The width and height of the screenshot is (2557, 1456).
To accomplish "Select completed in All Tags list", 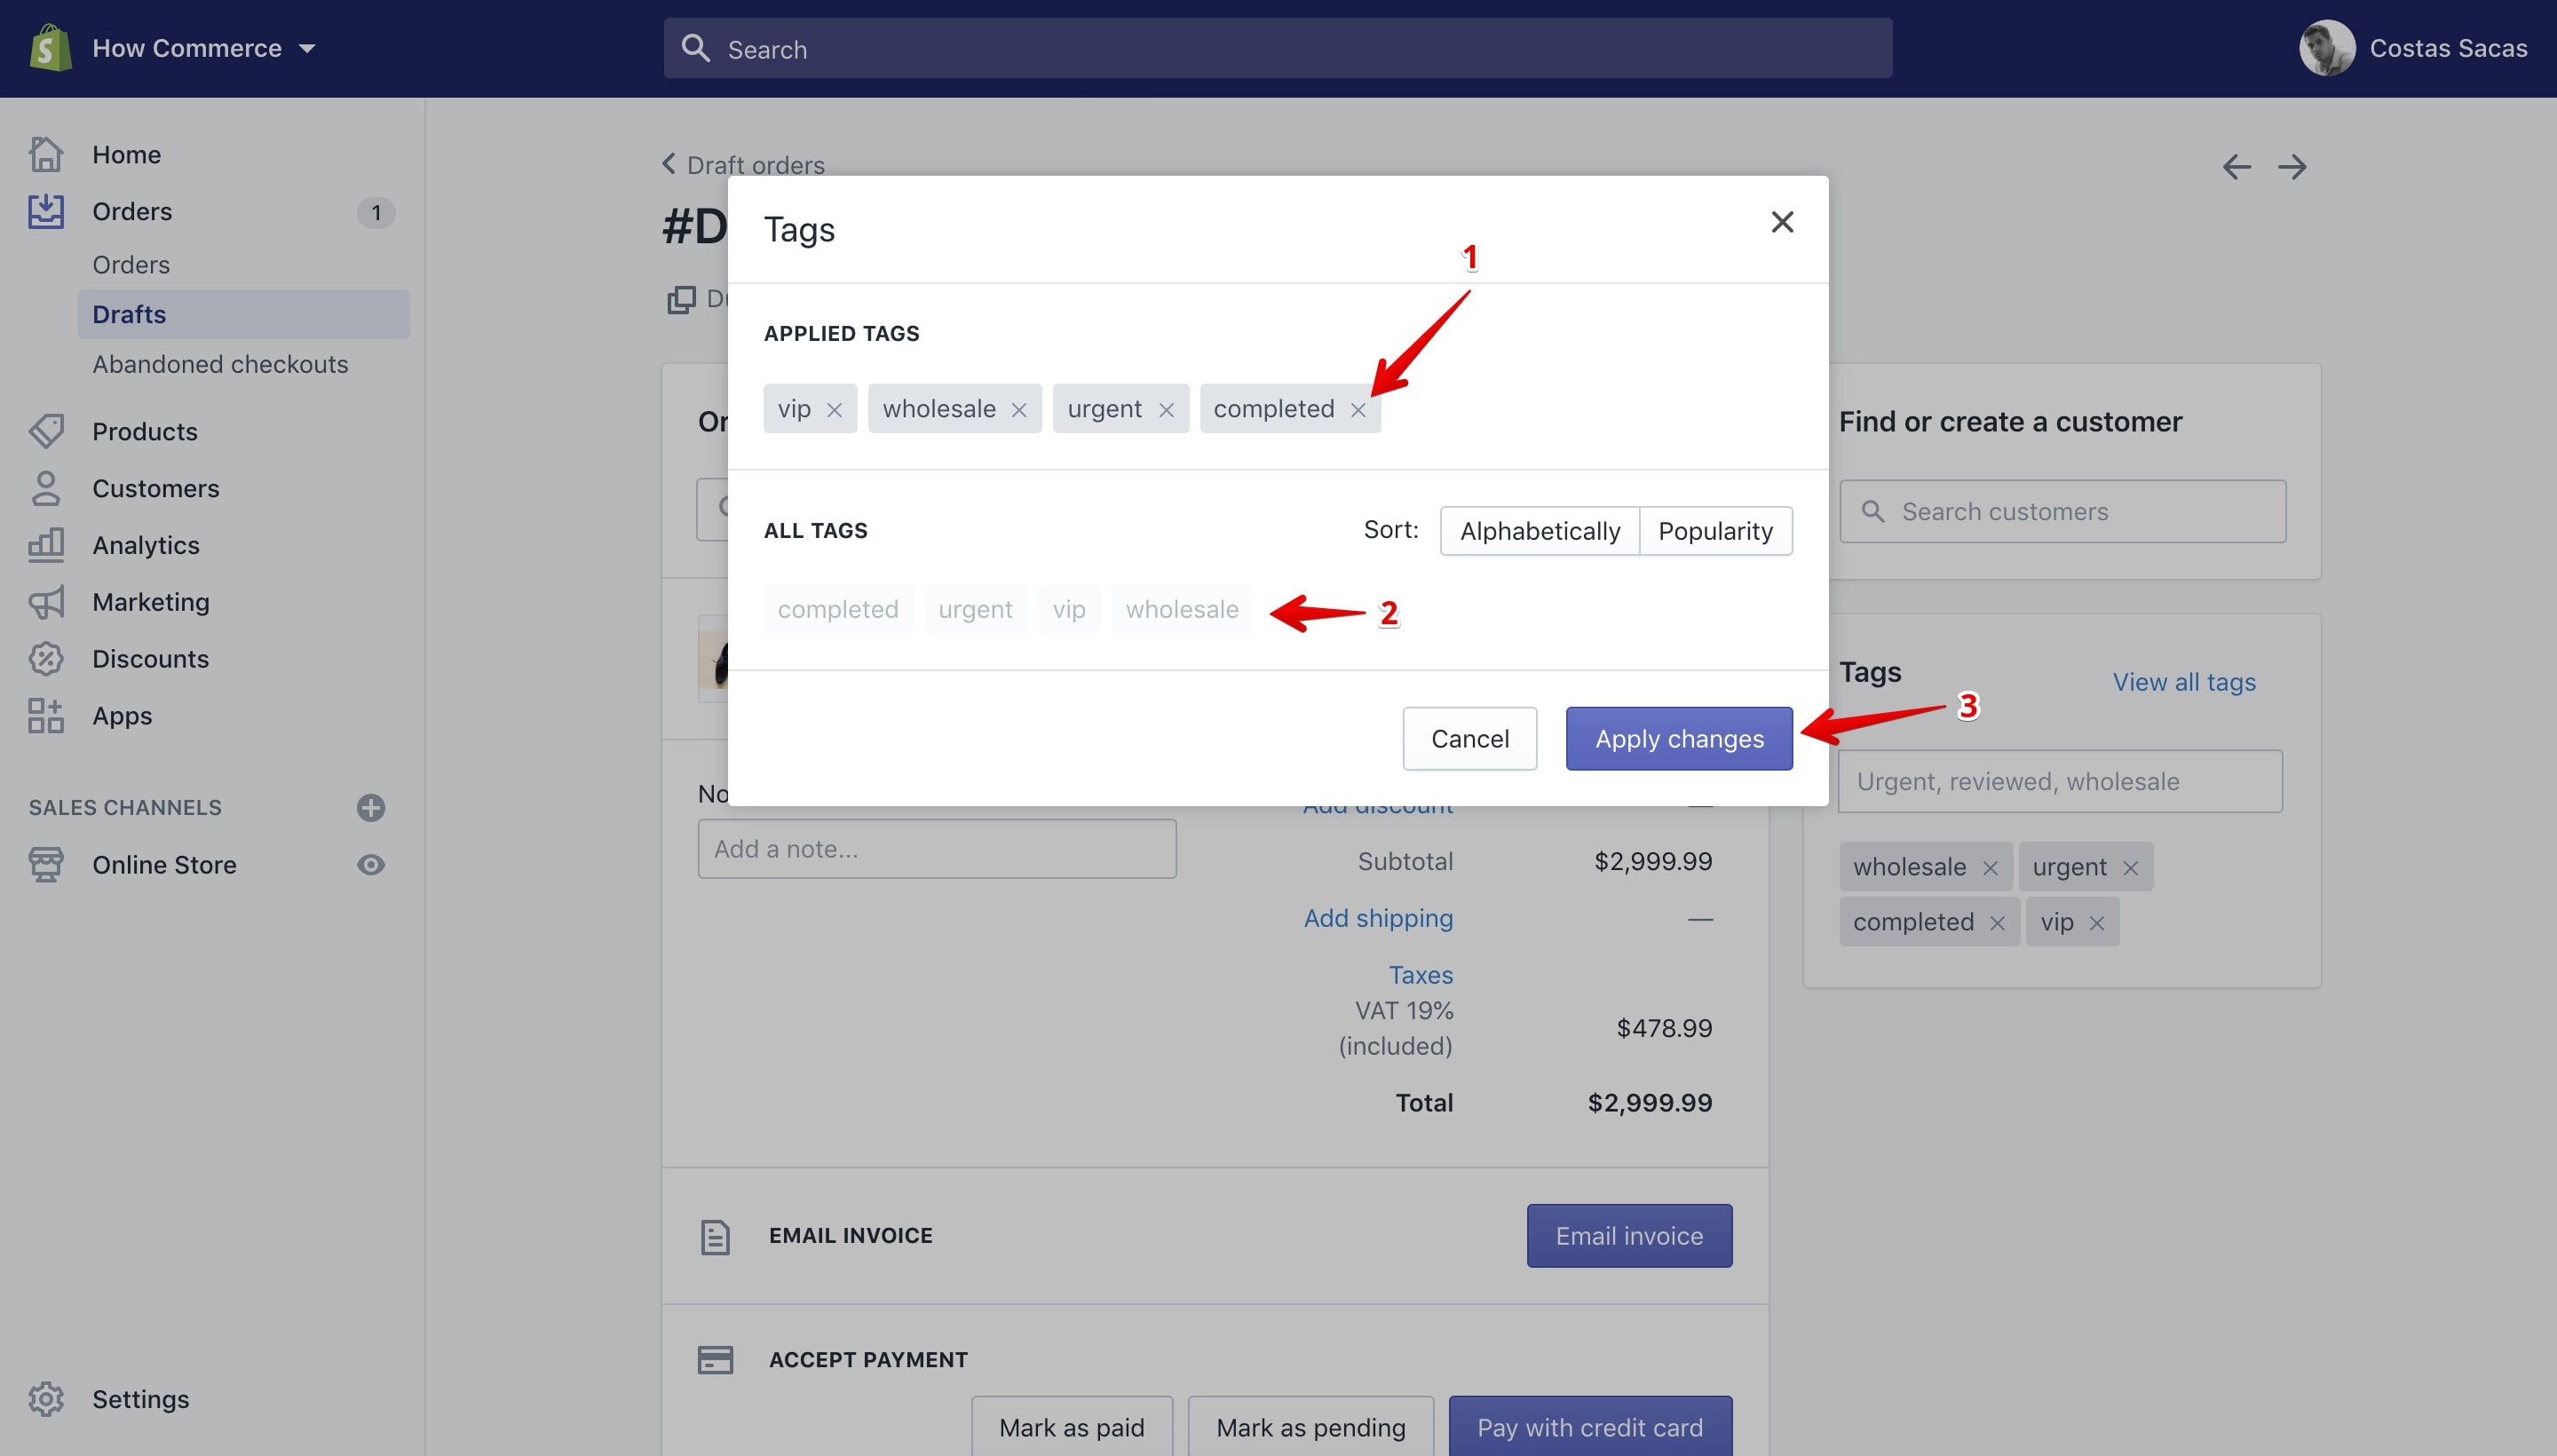I will 838,609.
